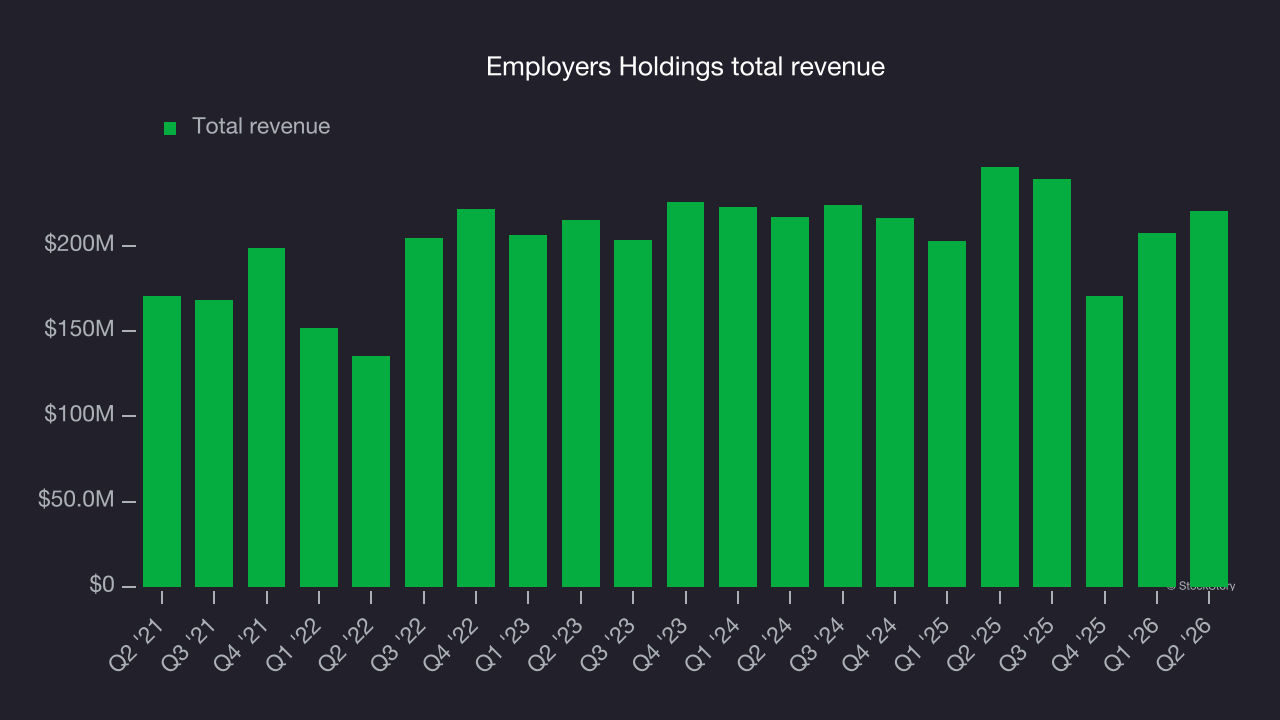This screenshot has height=720, width=1280.
Task: Click the $200M y-axis label
Action: [x=80, y=245]
